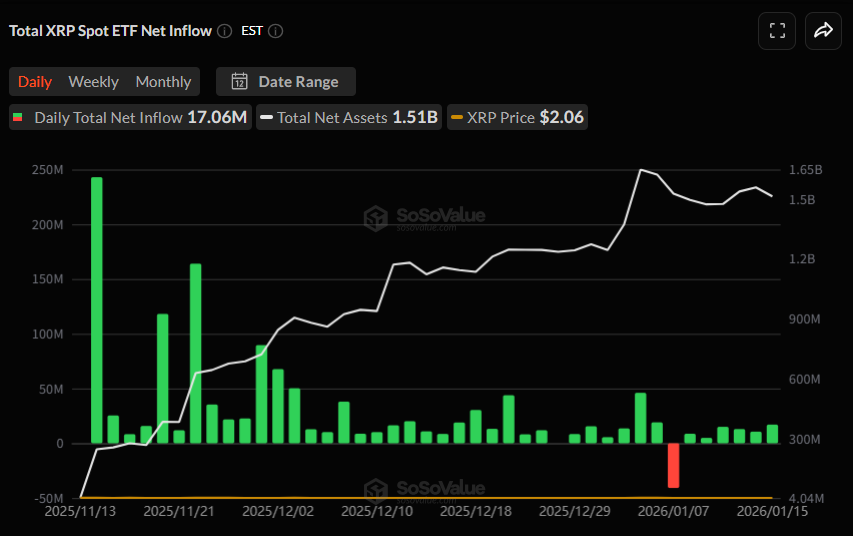Screen dimensions: 853x536
Task: Click the red negative outflow bar
Action: pos(673,465)
